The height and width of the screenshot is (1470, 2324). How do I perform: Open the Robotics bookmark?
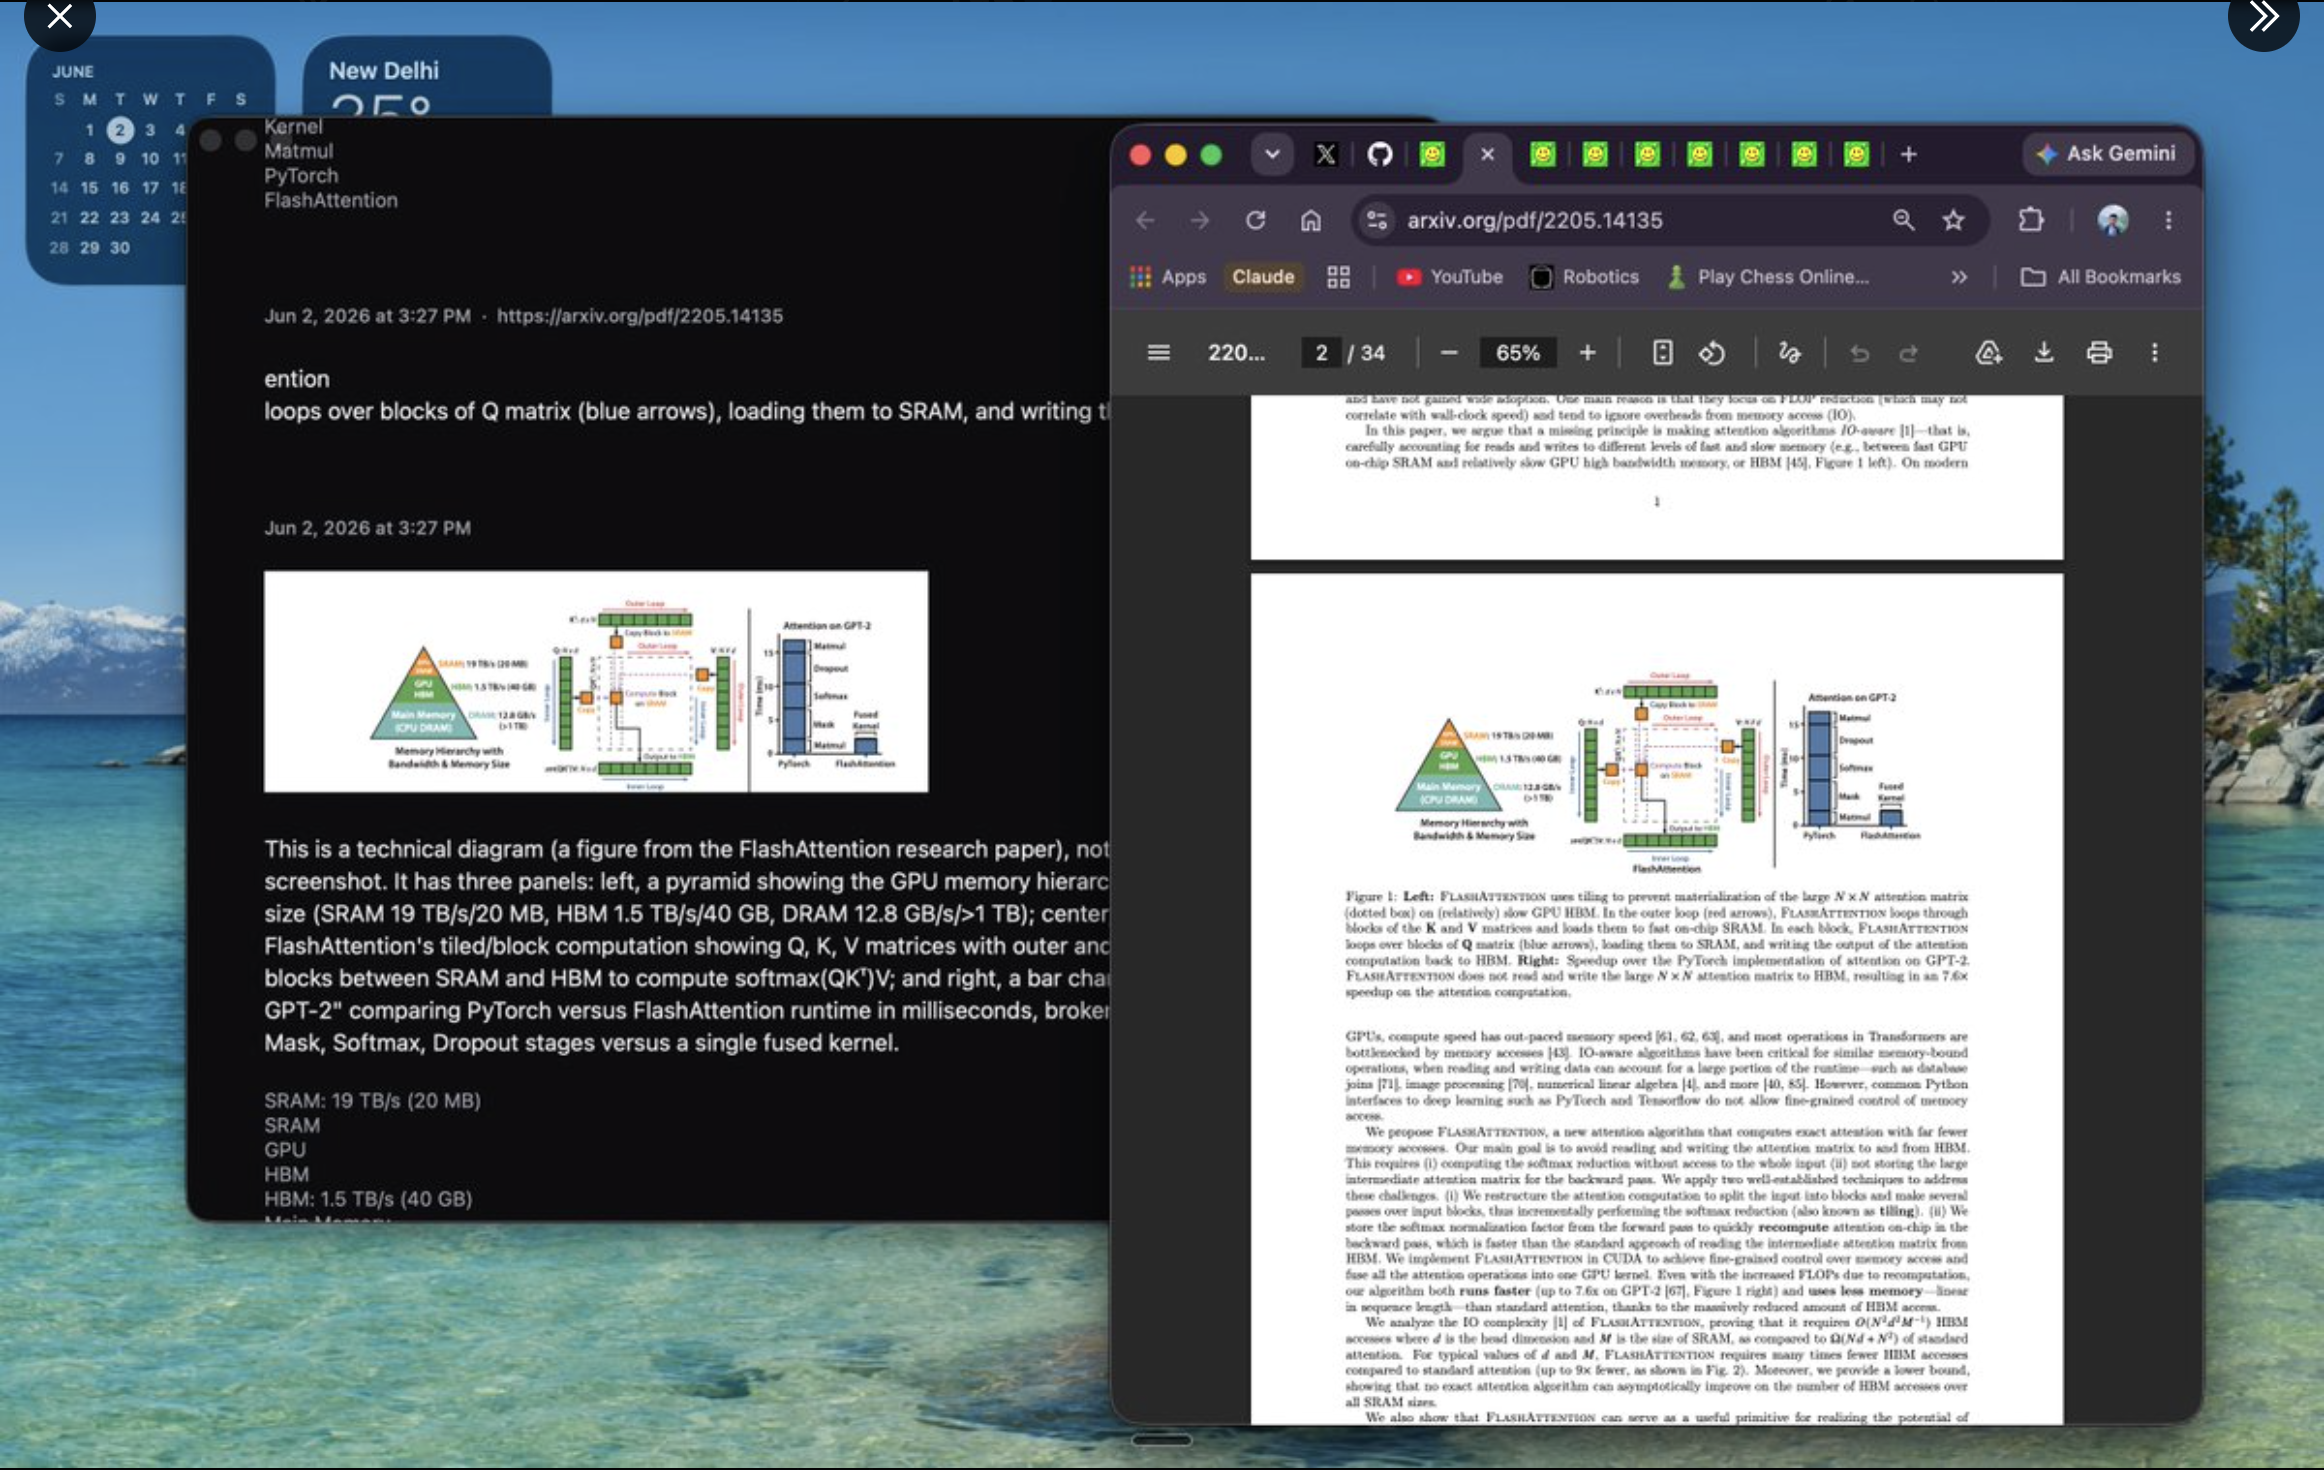pyautogui.click(x=1585, y=277)
